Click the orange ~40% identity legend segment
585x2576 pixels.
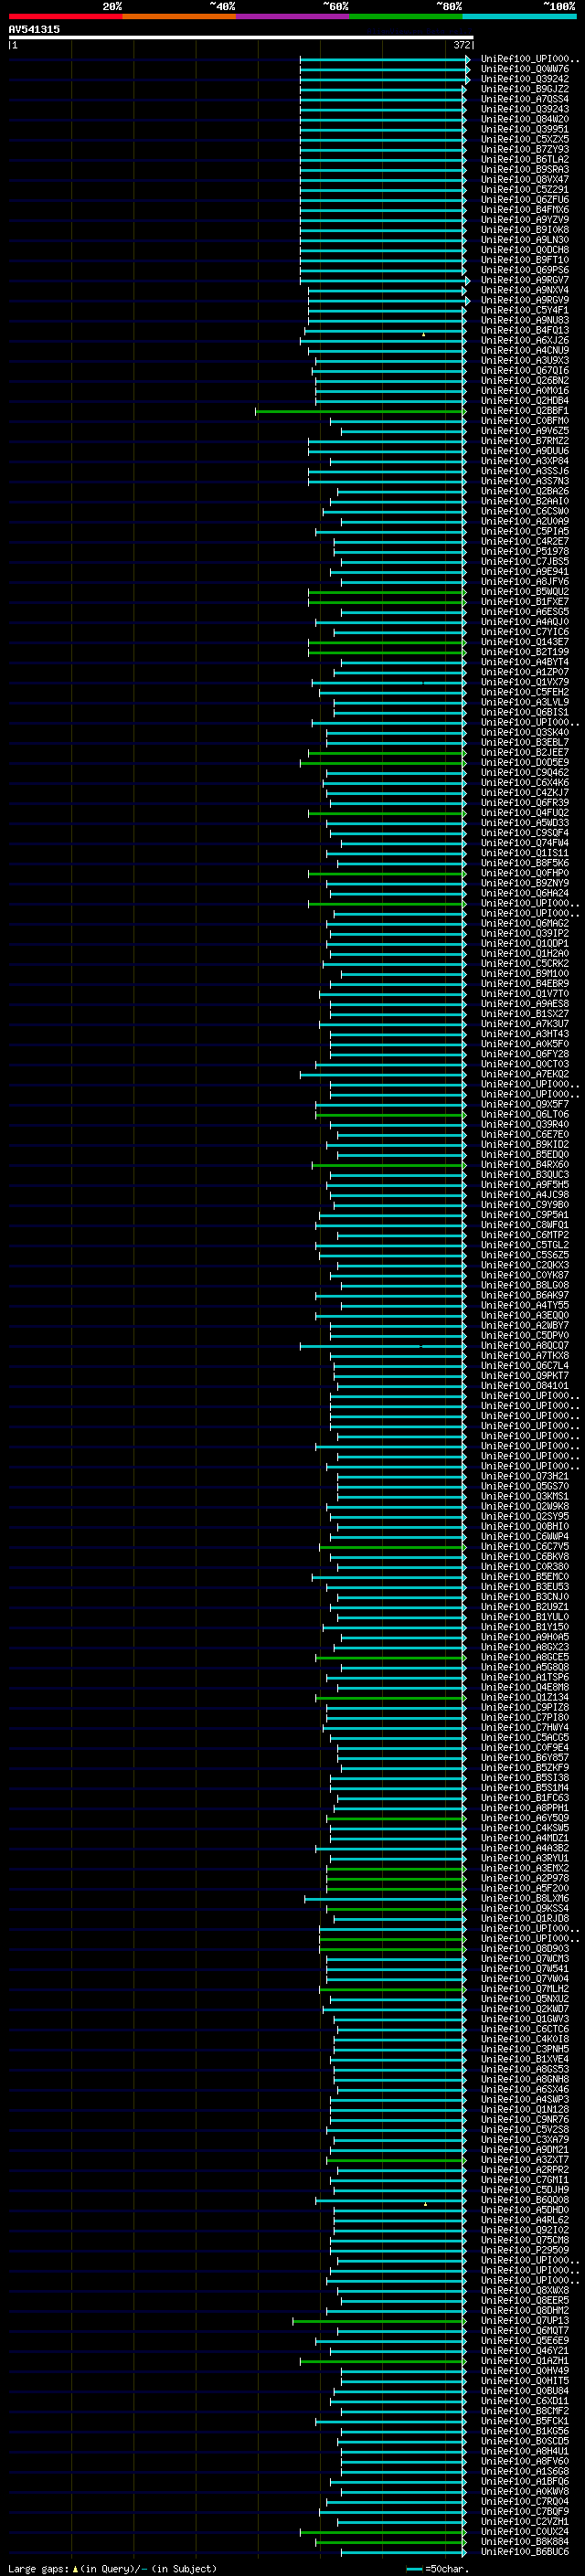tap(179, 16)
